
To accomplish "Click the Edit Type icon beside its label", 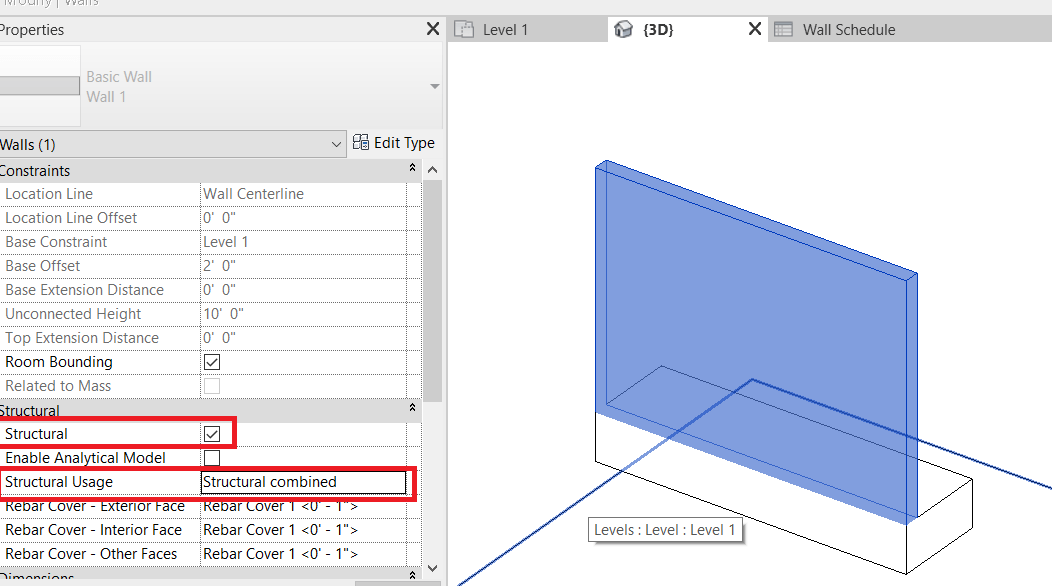I will (359, 142).
